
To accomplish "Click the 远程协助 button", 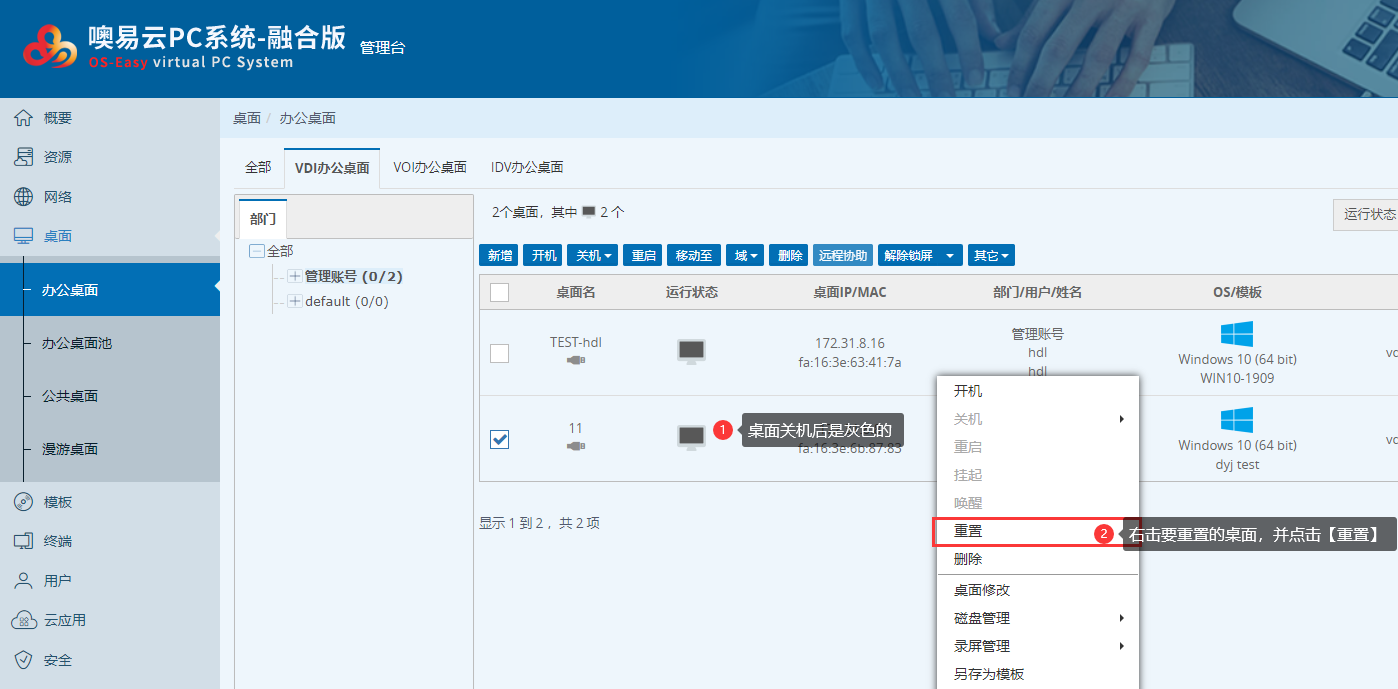I will [843, 256].
